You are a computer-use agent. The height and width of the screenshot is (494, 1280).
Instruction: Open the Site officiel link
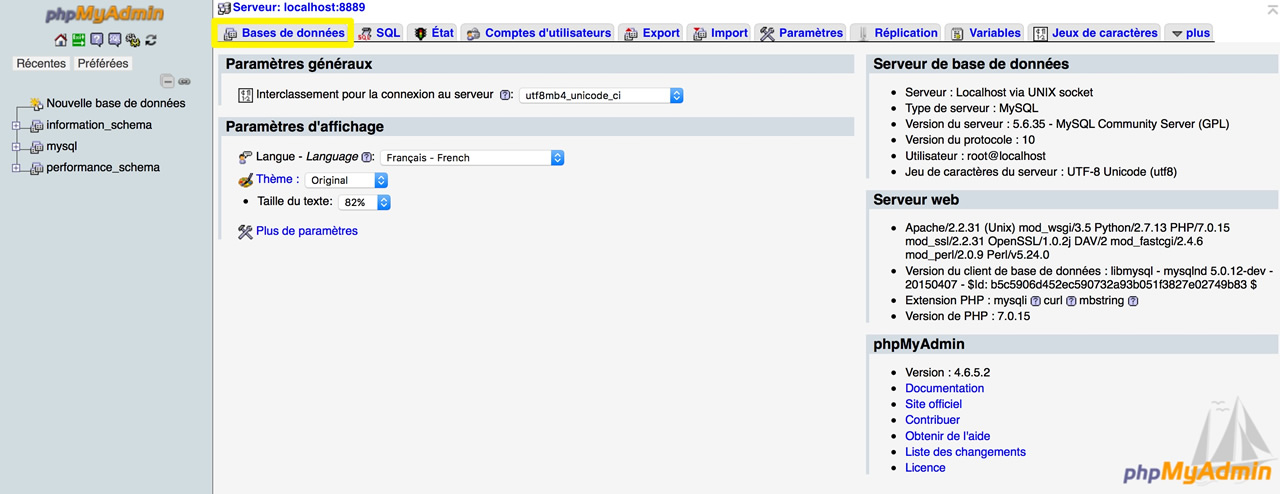(x=934, y=404)
